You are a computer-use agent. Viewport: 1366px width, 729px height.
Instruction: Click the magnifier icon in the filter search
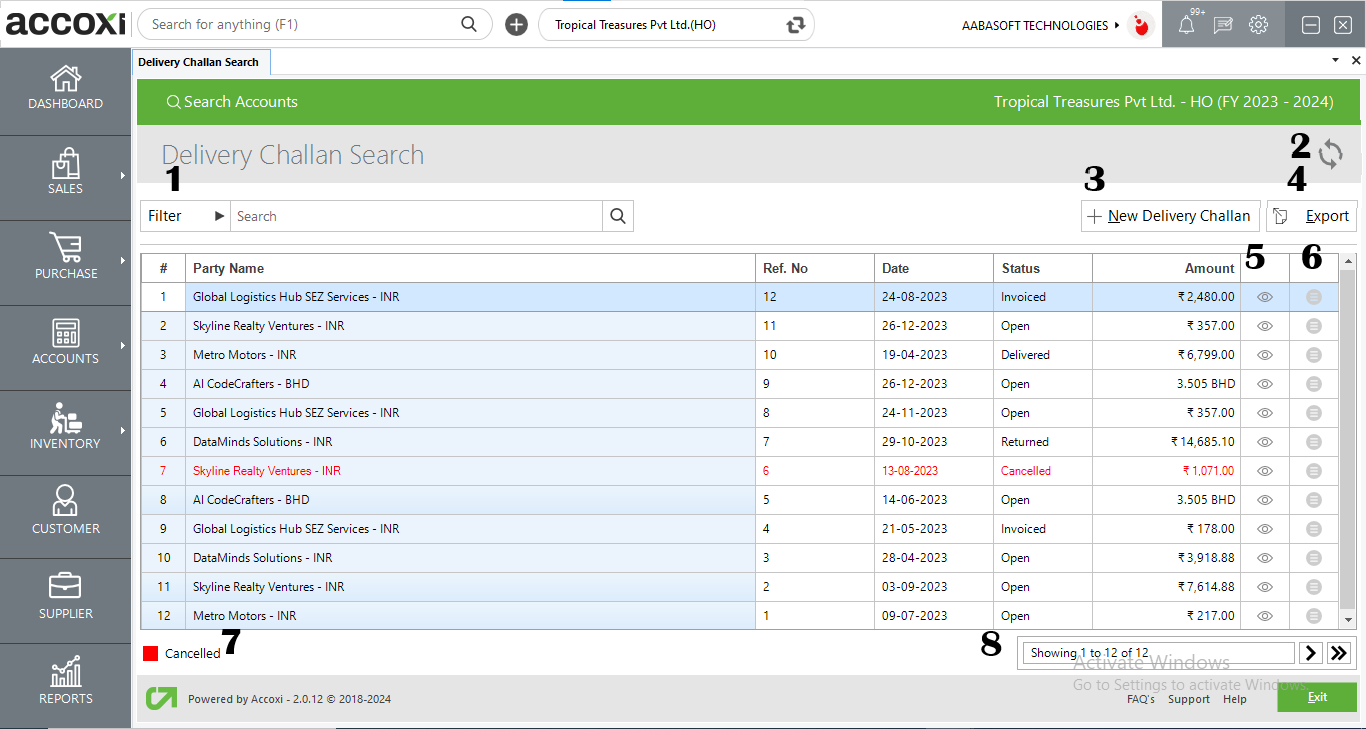click(x=618, y=216)
